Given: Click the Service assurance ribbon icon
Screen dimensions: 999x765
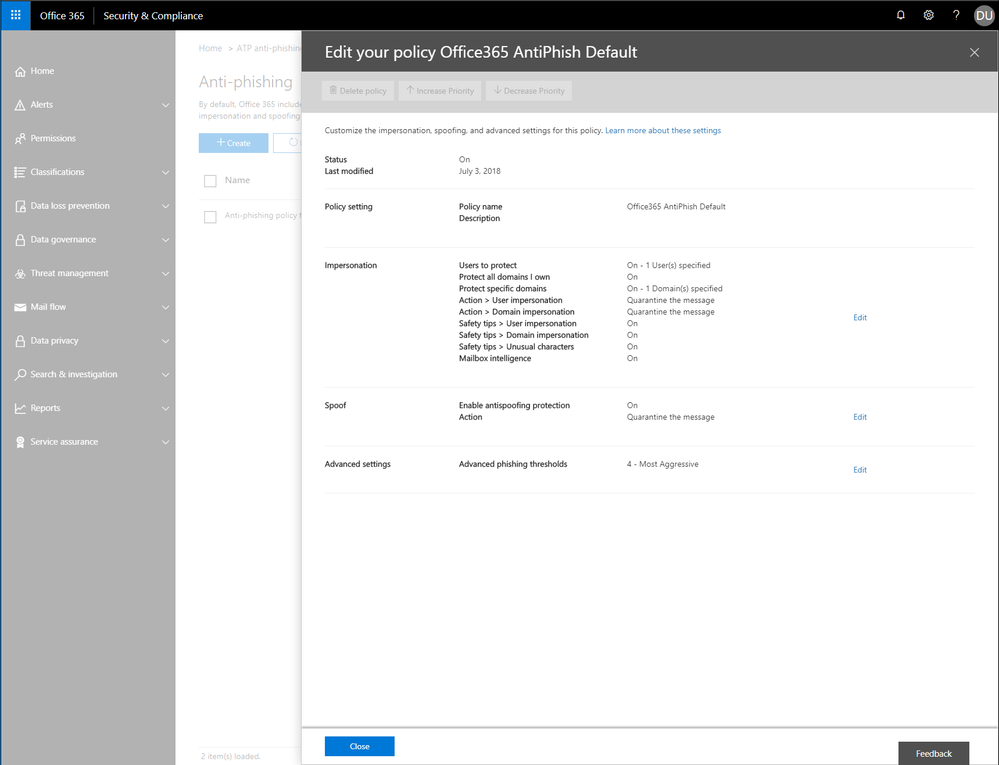Looking at the screenshot, I should pos(20,442).
